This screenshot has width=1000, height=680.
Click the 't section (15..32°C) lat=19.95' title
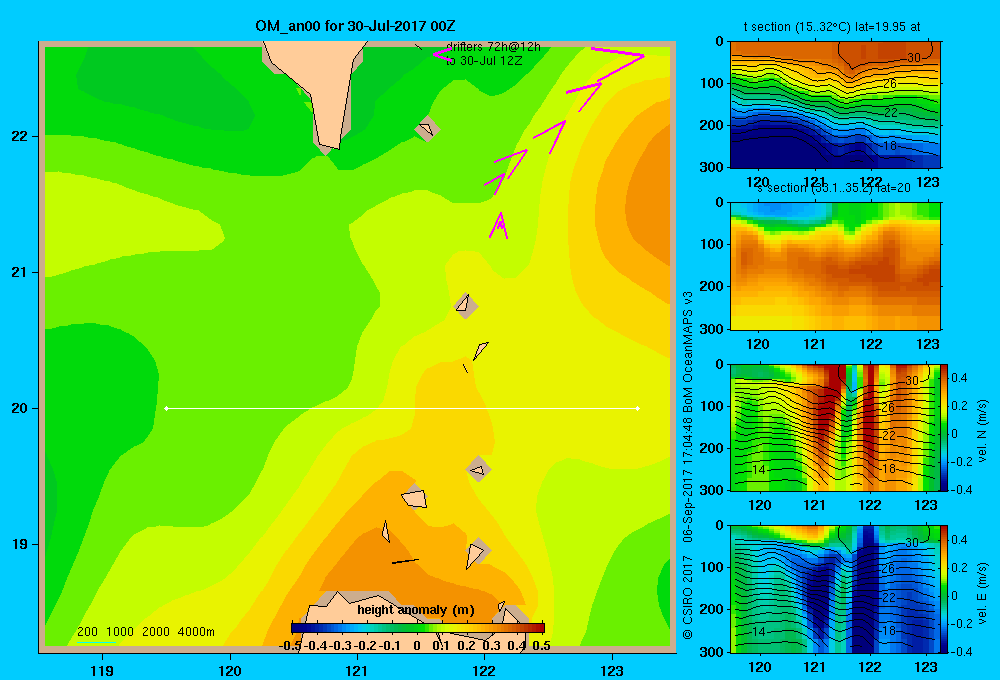coord(832,27)
